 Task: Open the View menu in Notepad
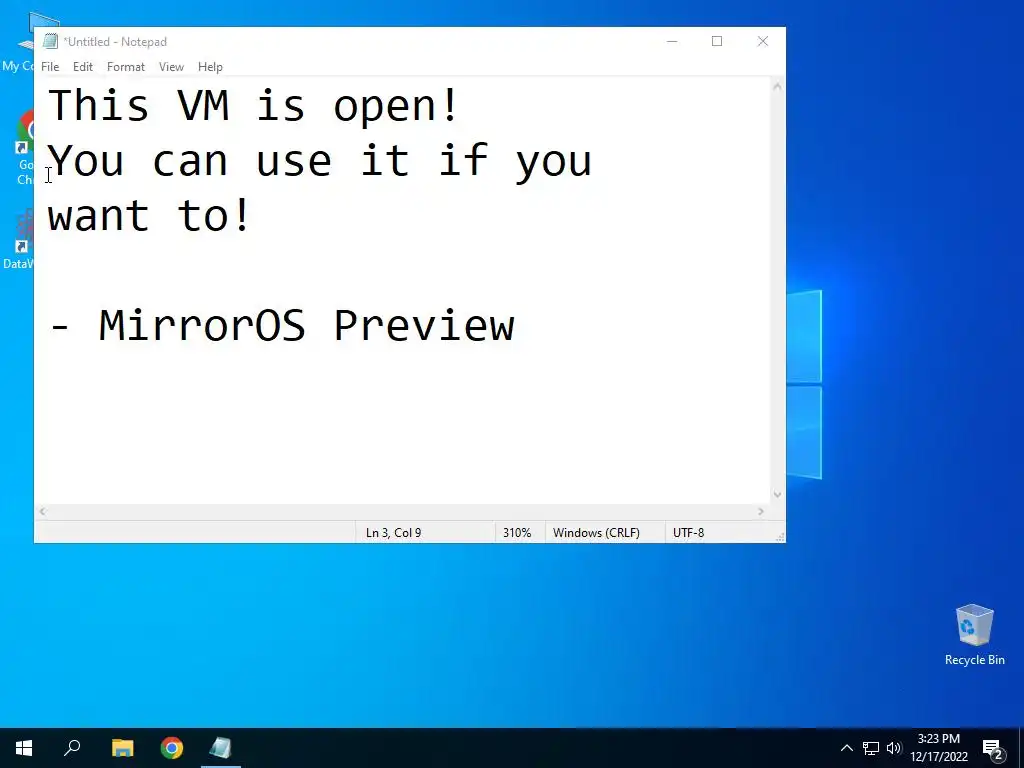tap(171, 67)
